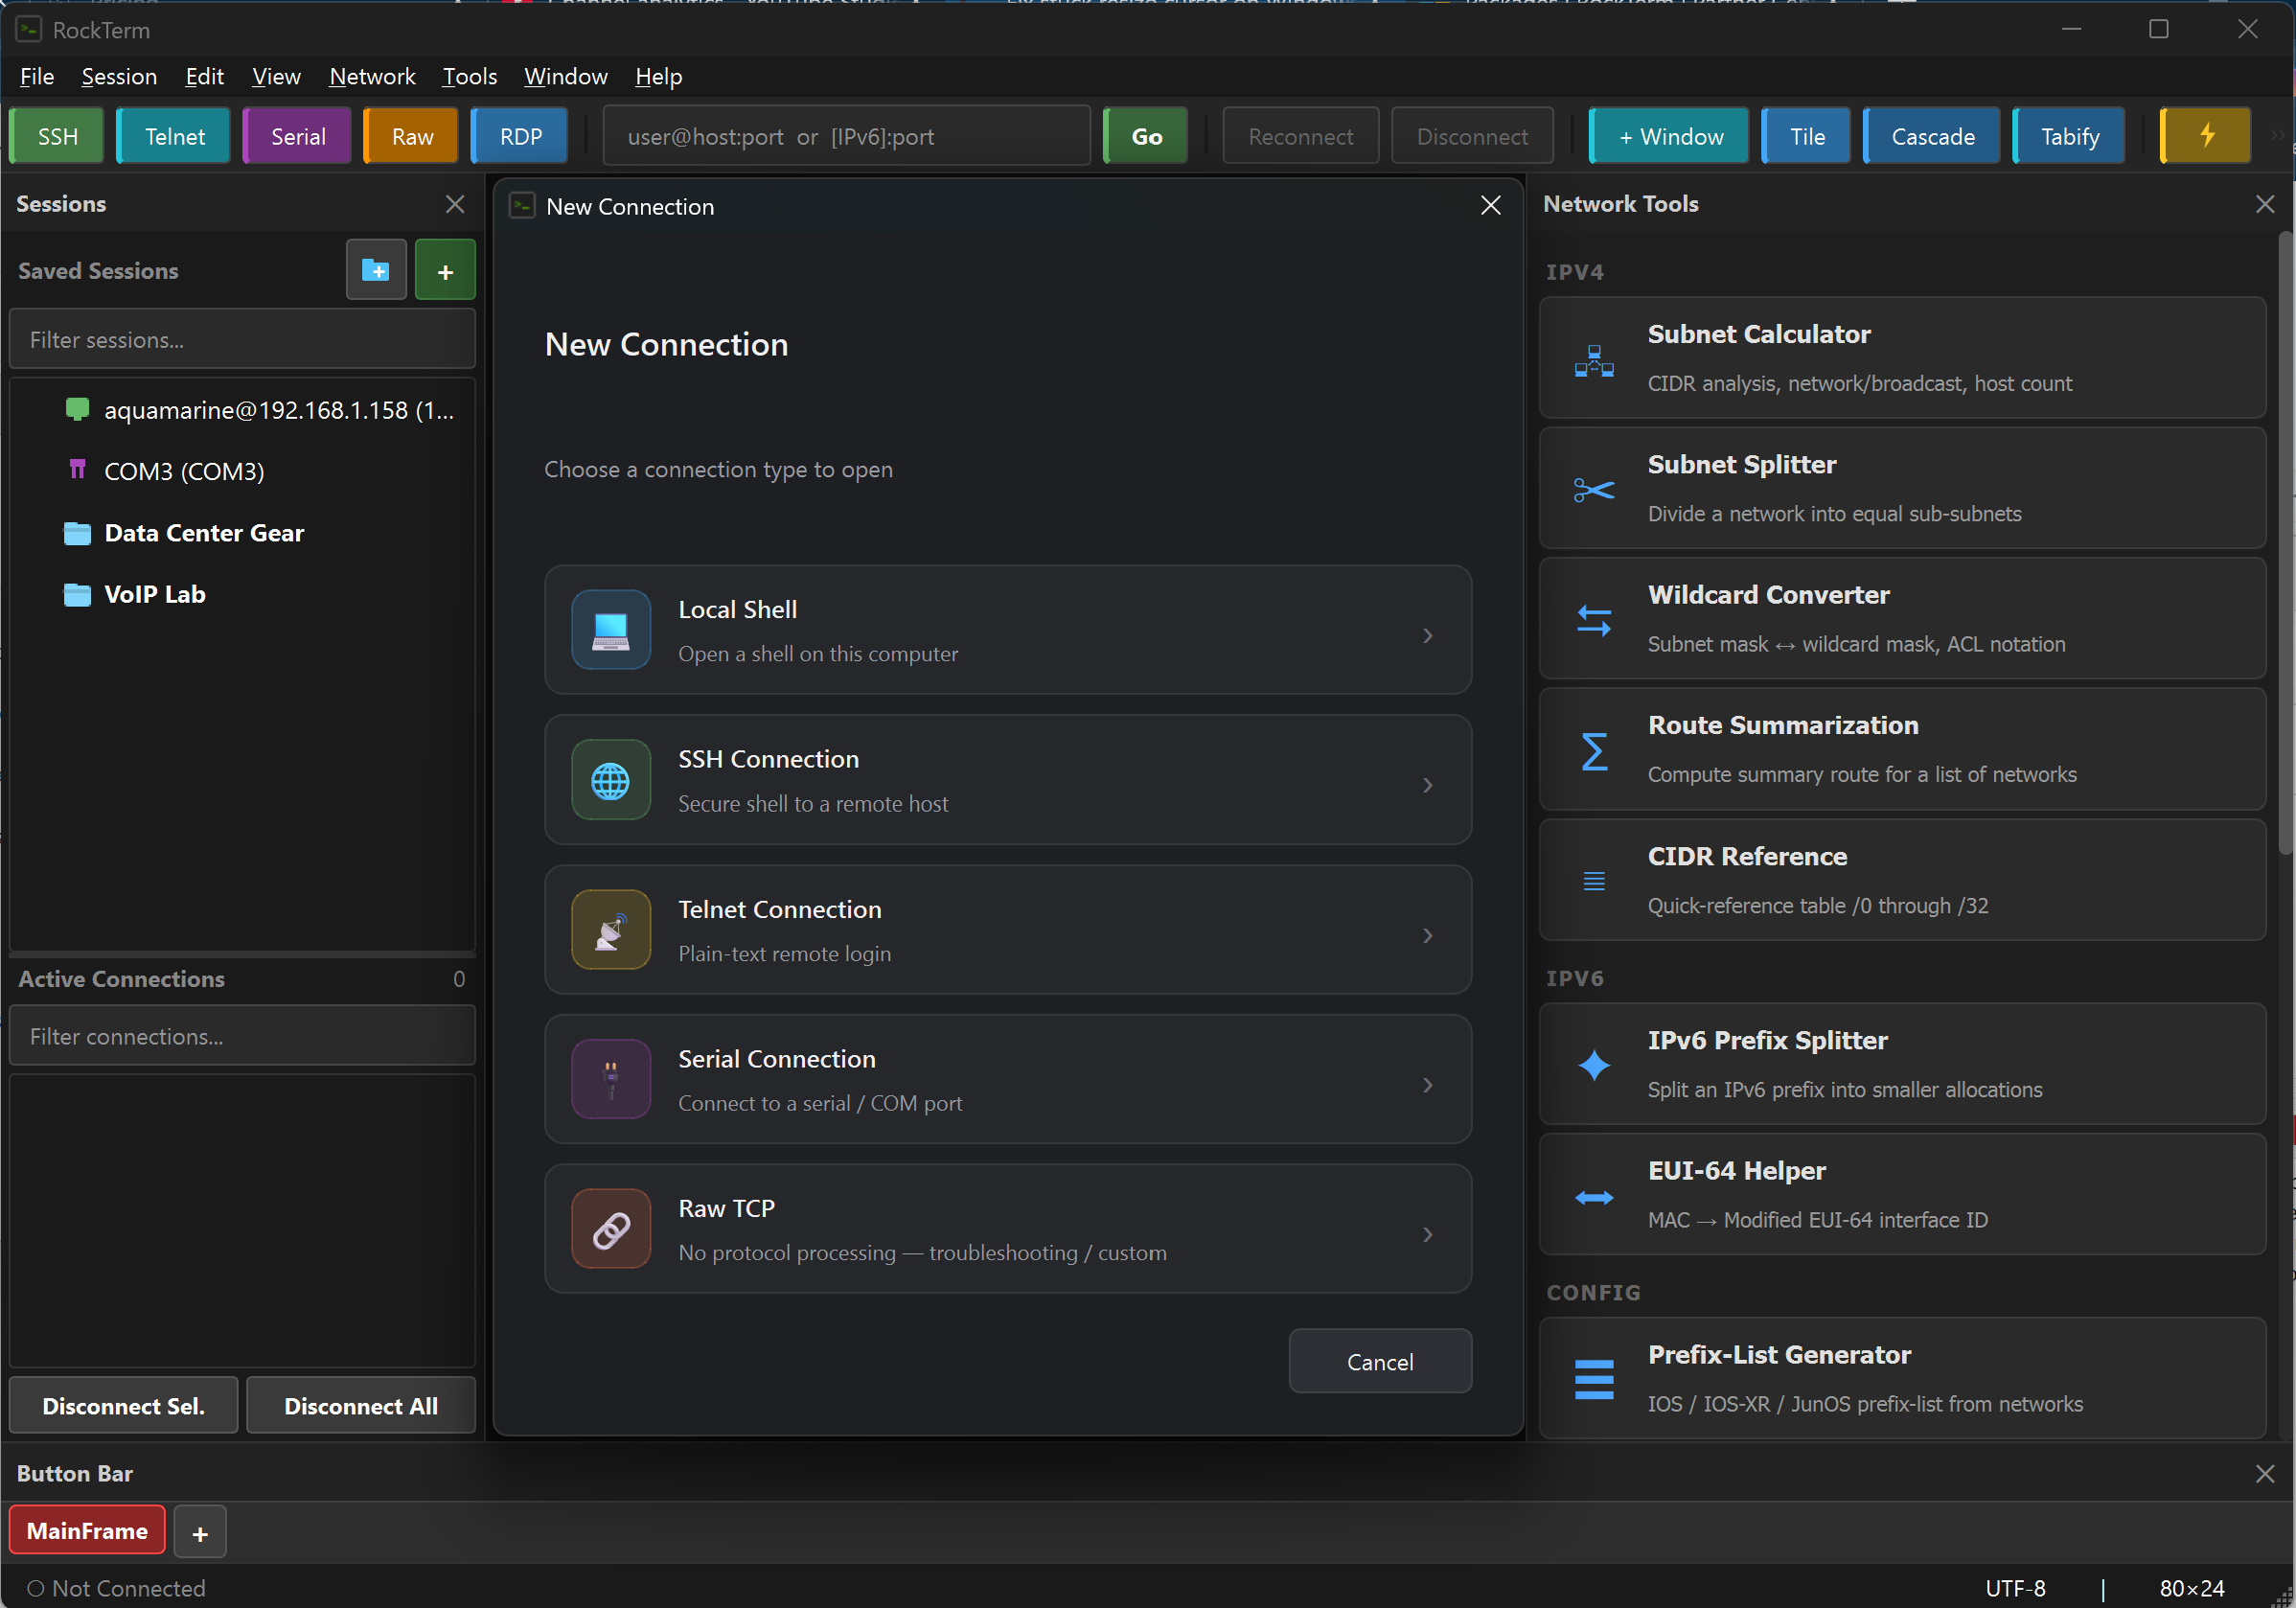
Task: Click the Disconnect Sel. button
Action: pos(123,1405)
